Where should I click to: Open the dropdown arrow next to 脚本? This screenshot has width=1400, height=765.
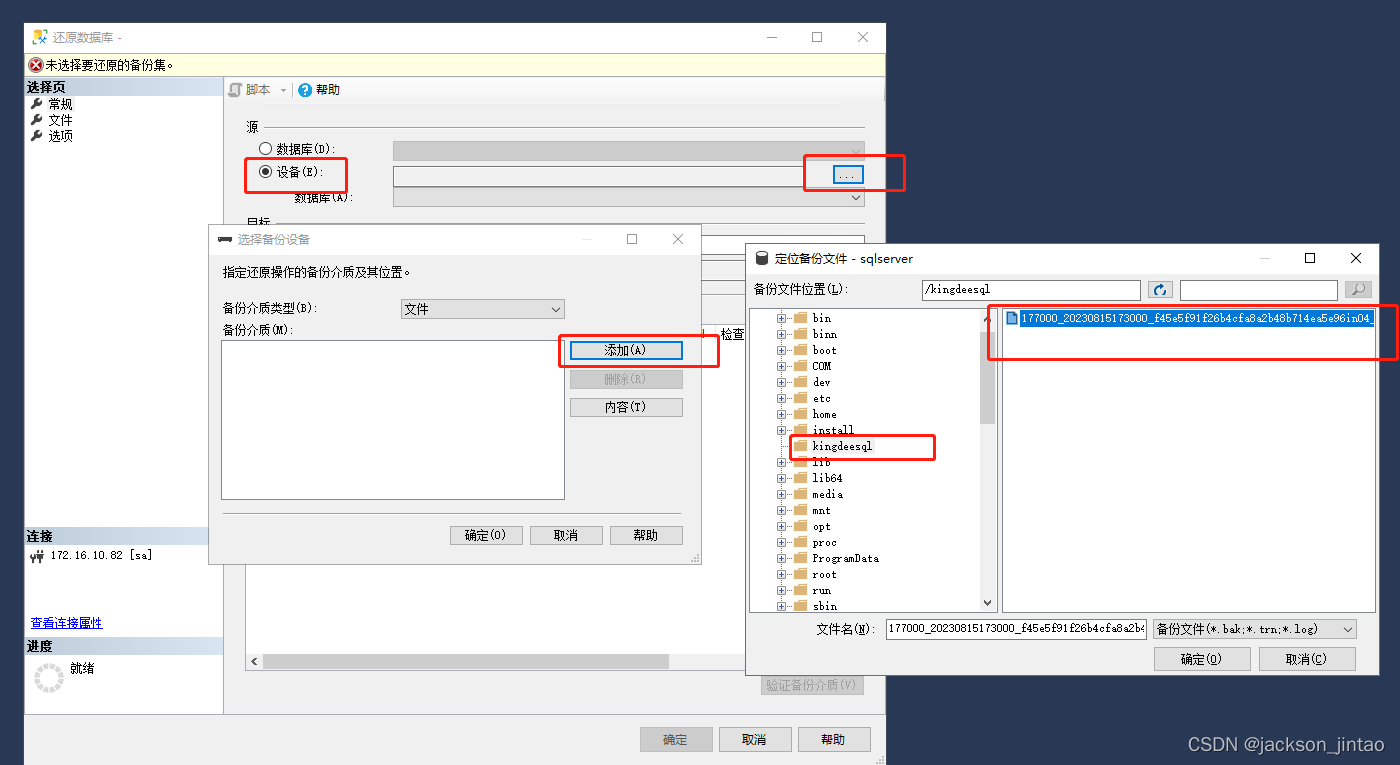[283, 90]
